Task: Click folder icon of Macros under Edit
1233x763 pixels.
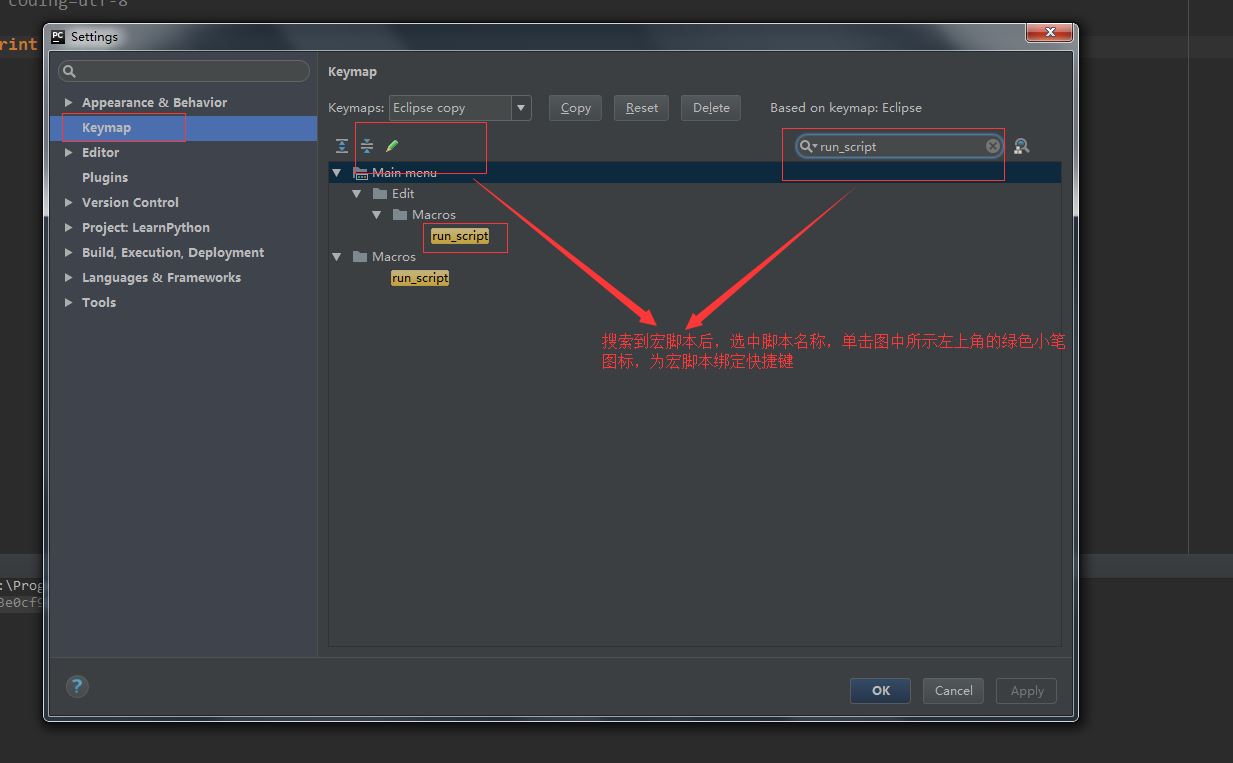Action: click(x=400, y=215)
